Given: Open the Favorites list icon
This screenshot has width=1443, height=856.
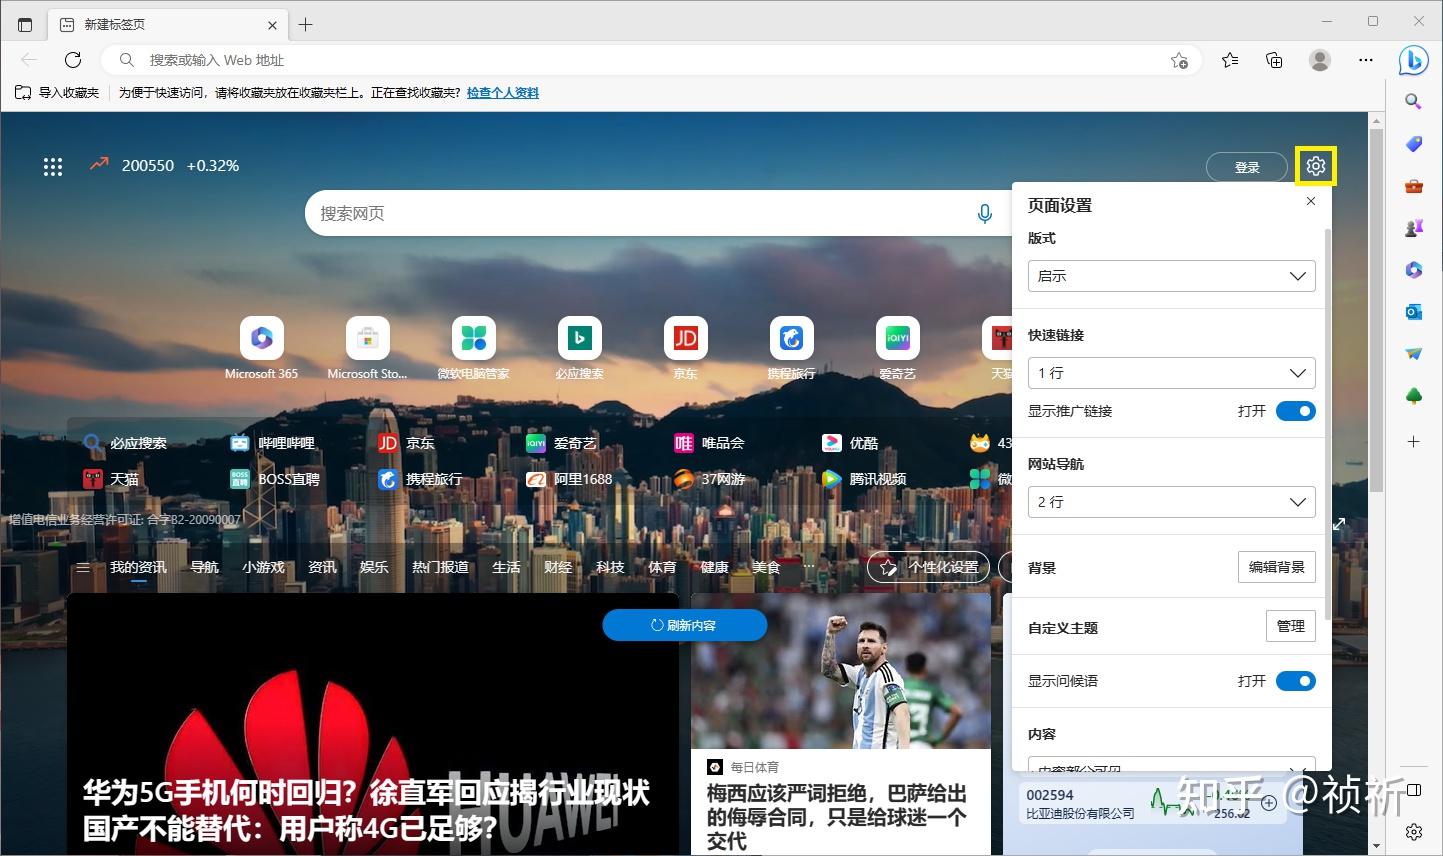Looking at the screenshot, I should coord(1230,60).
